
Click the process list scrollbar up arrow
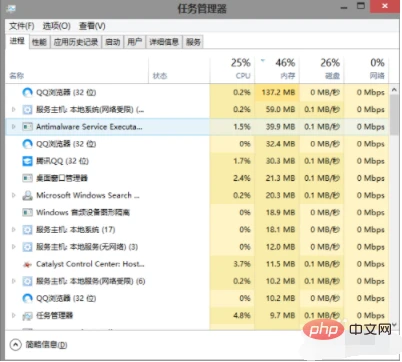[394, 89]
